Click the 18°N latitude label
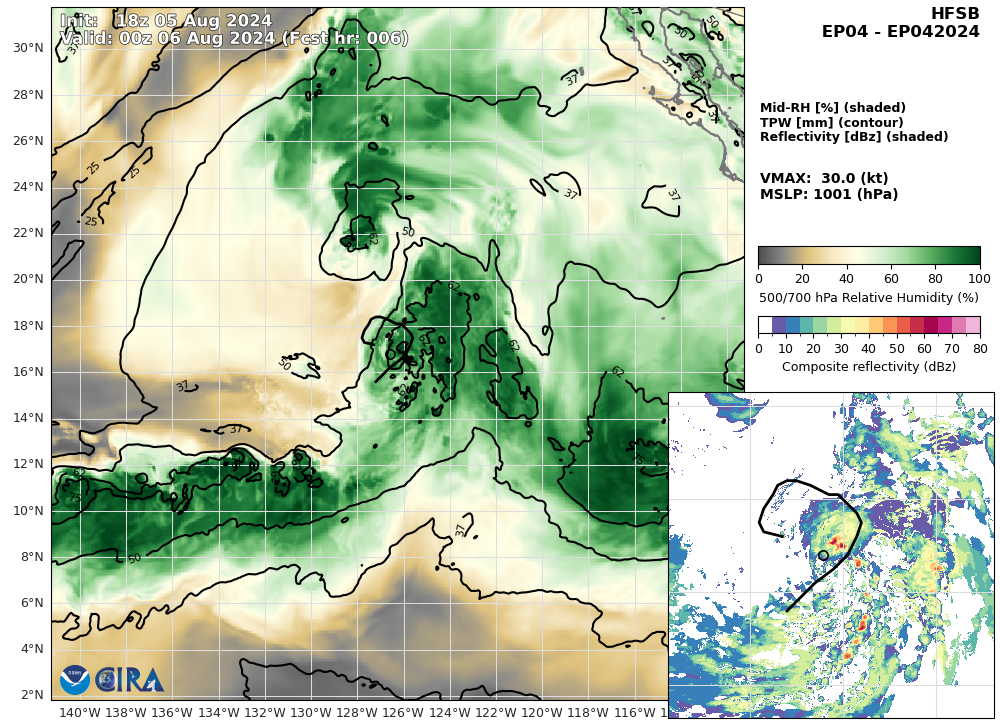 [28, 326]
